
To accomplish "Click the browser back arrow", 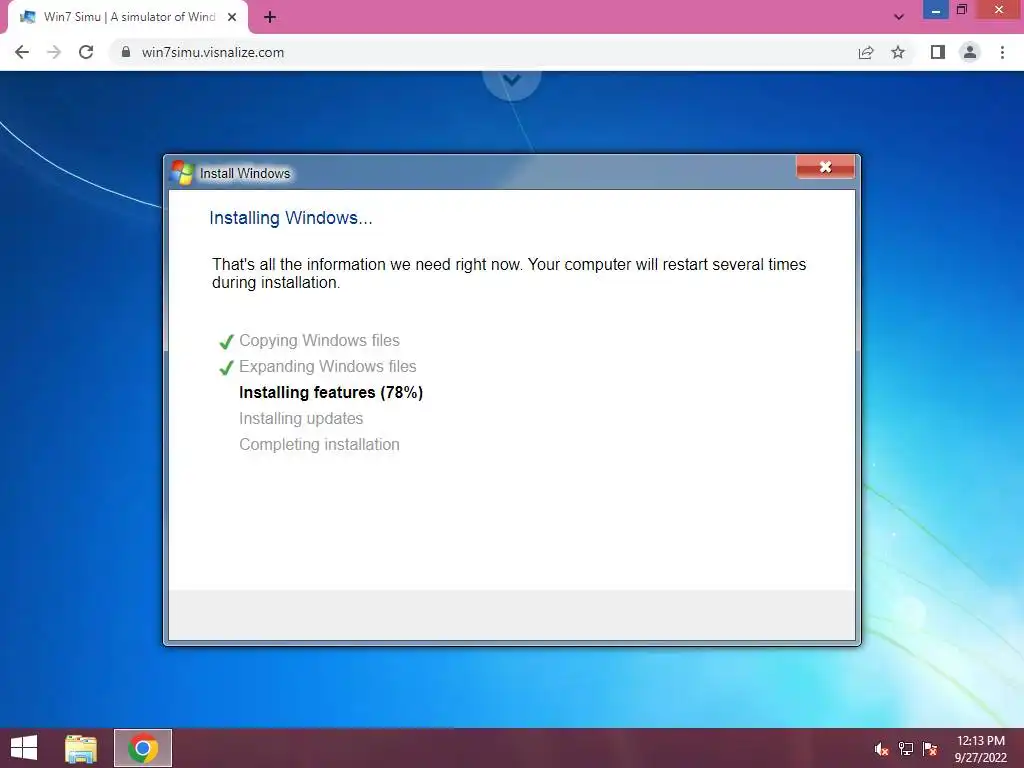I will pos(22,52).
